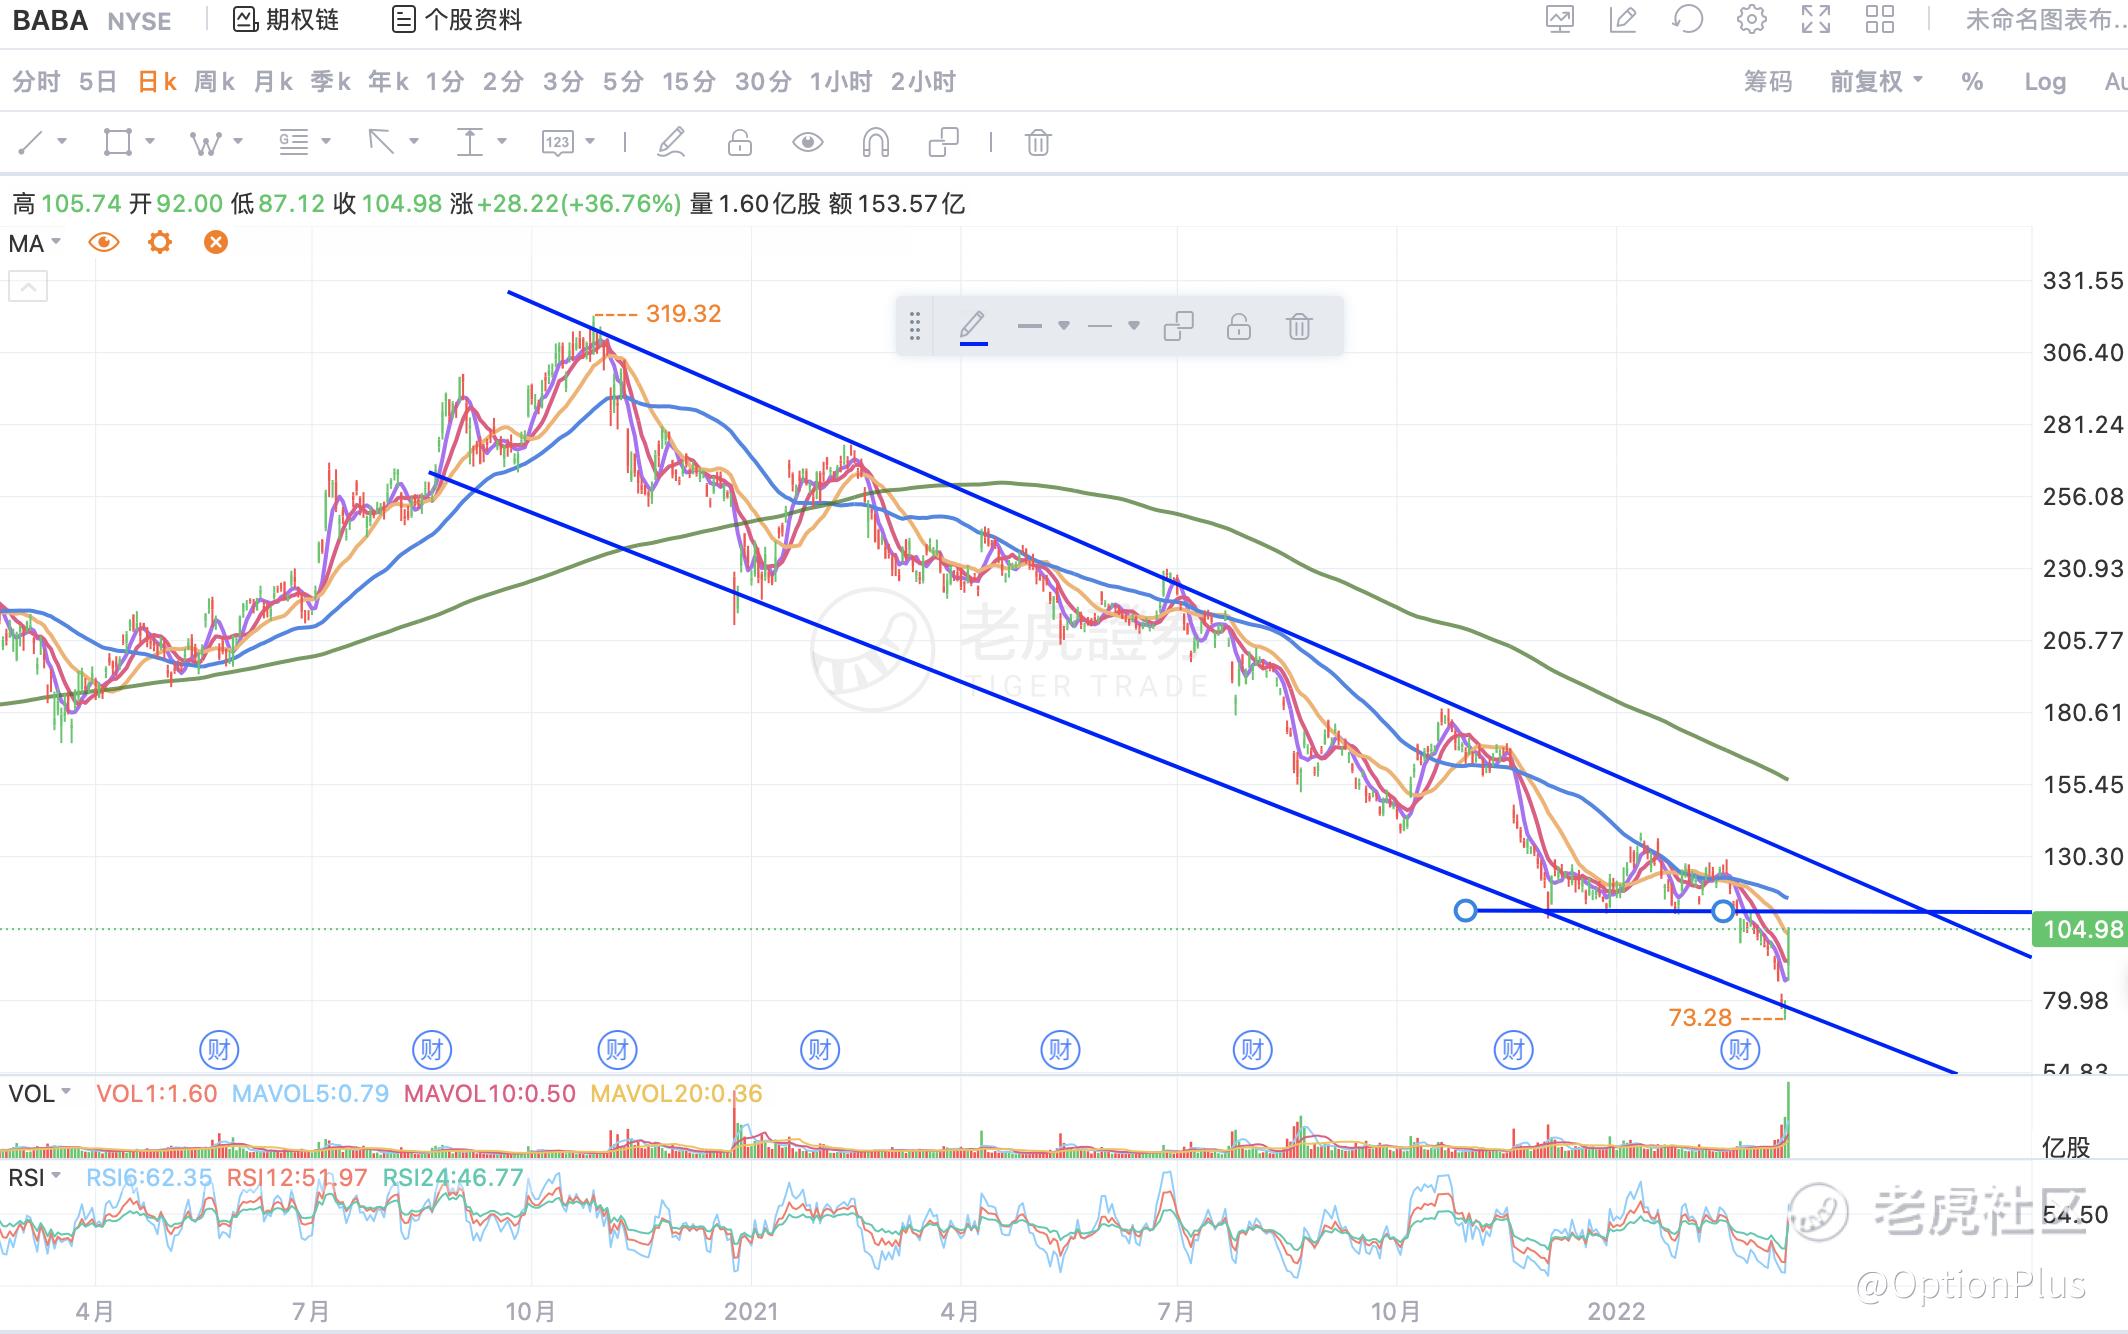Open 个股资料 stock profile
Image resolution: width=2128 pixels, height=1334 pixels.
(x=457, y=20)
